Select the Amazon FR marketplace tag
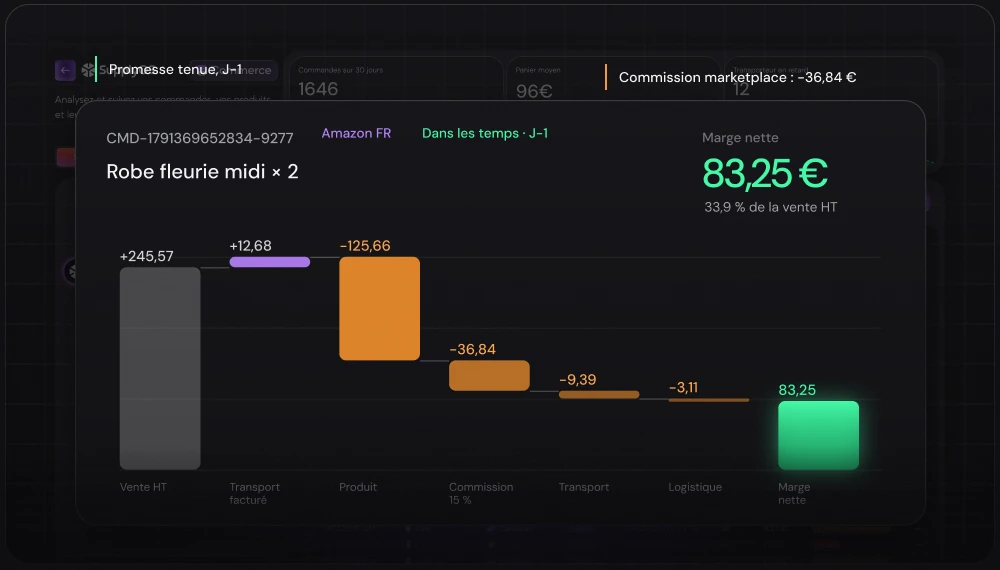1000x570 pixels. click(x=356, y=133)
